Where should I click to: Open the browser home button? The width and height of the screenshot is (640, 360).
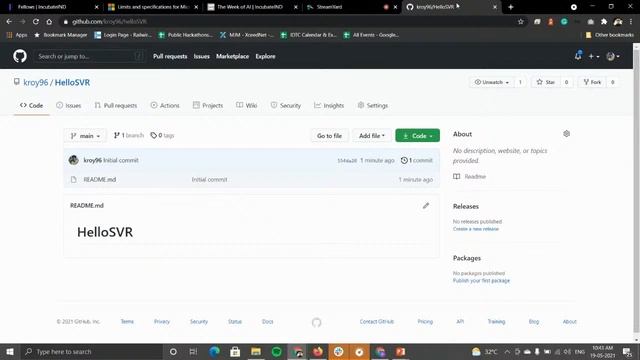coord(49,22)
